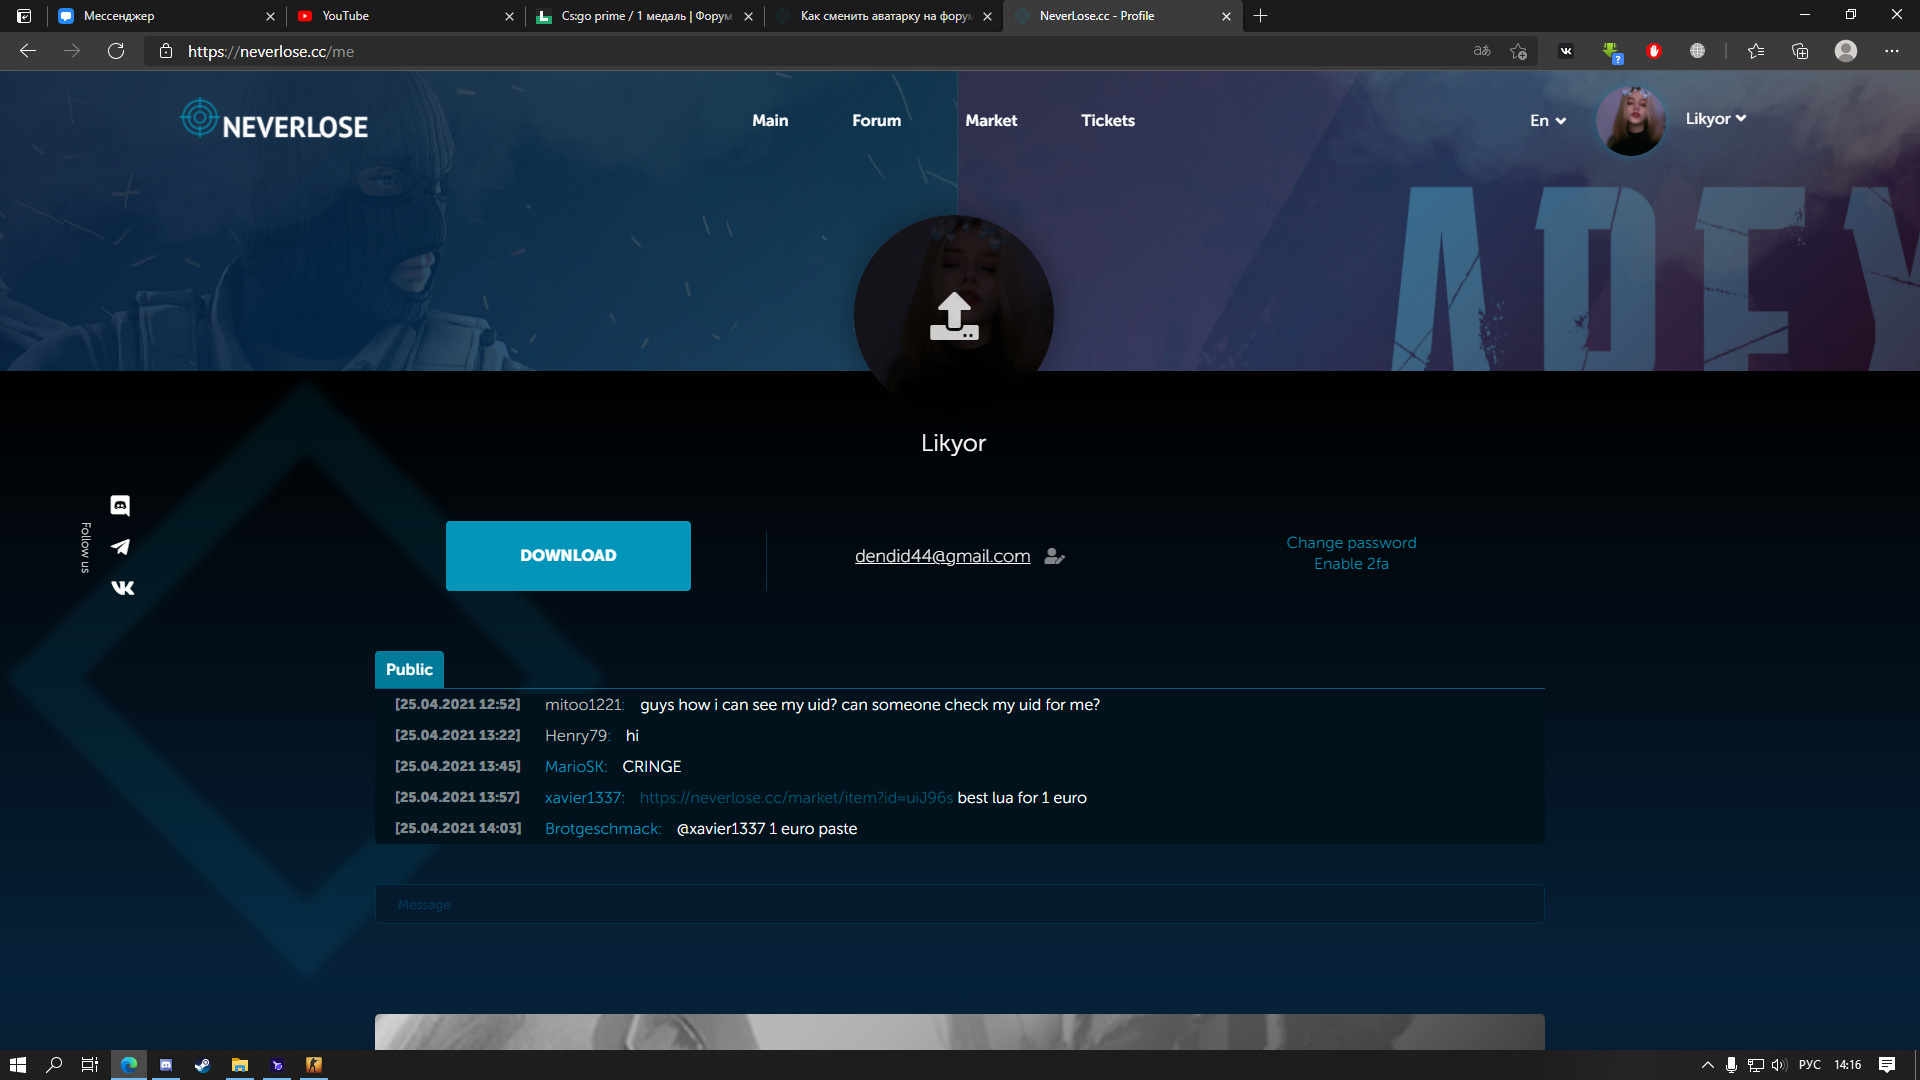Click the Change password link

(x=1350, y=543)
